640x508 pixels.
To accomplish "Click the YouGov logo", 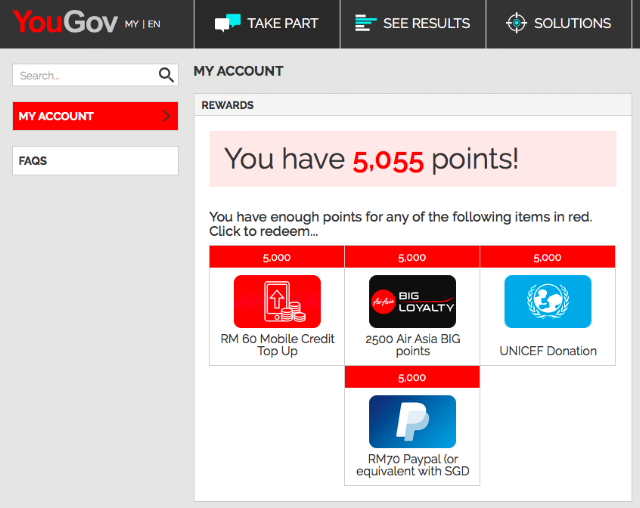I will (x=65, y=22).
